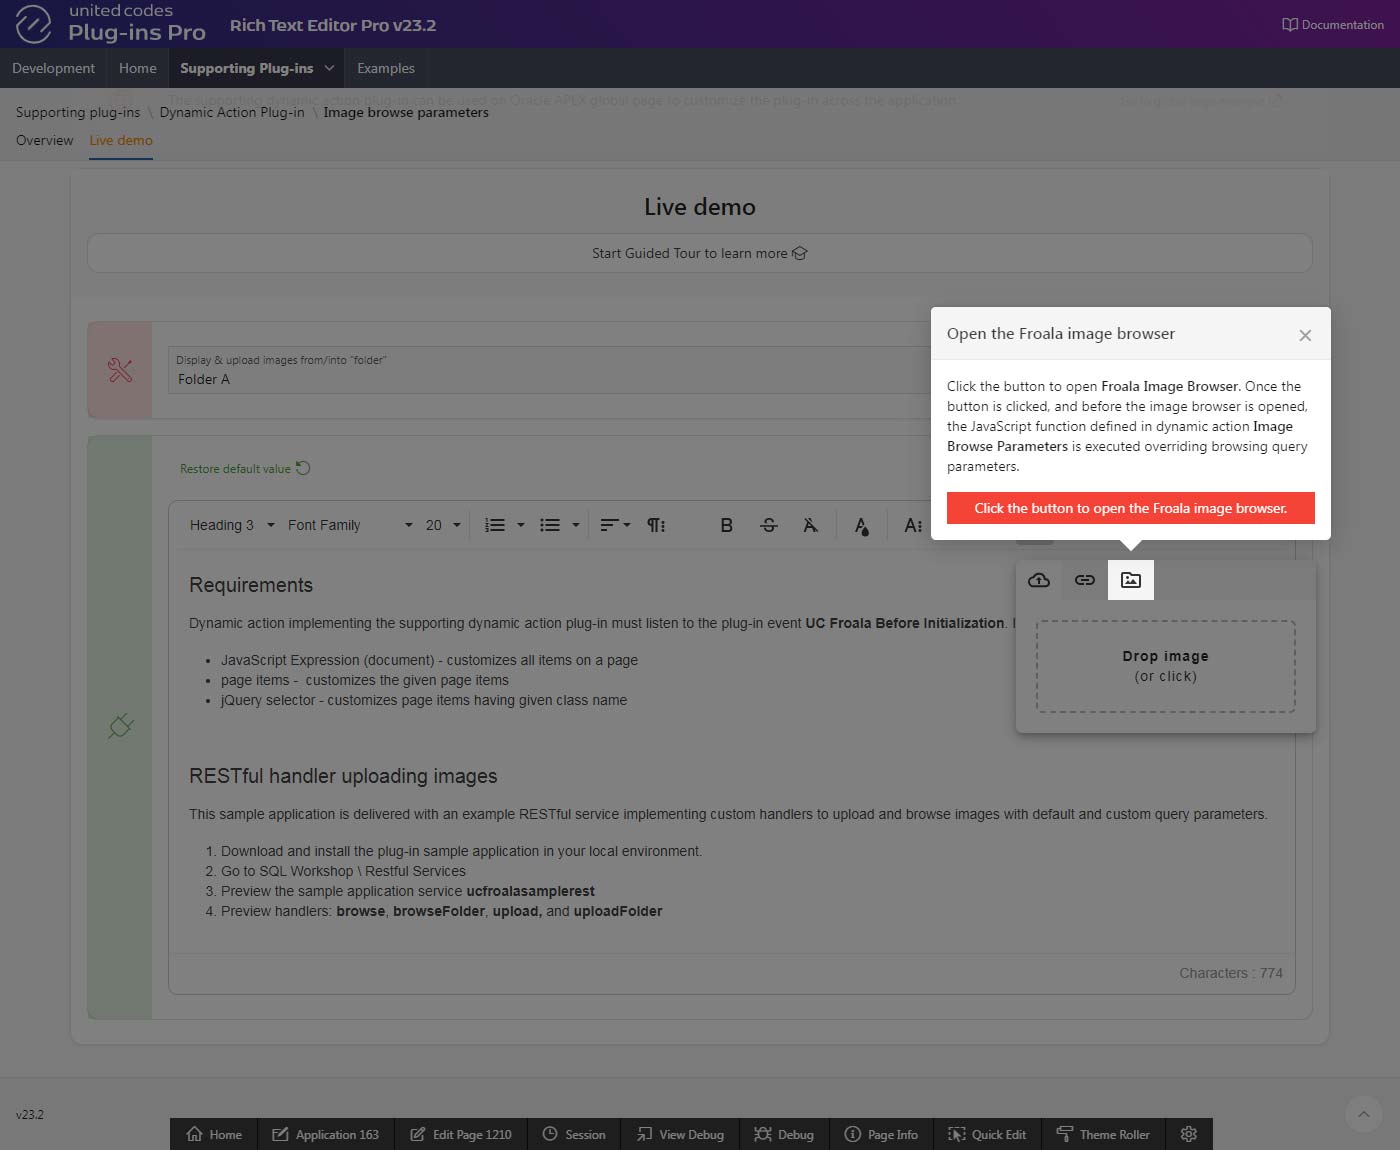Click the developer toolbar settings gear

(1189, 1134)
